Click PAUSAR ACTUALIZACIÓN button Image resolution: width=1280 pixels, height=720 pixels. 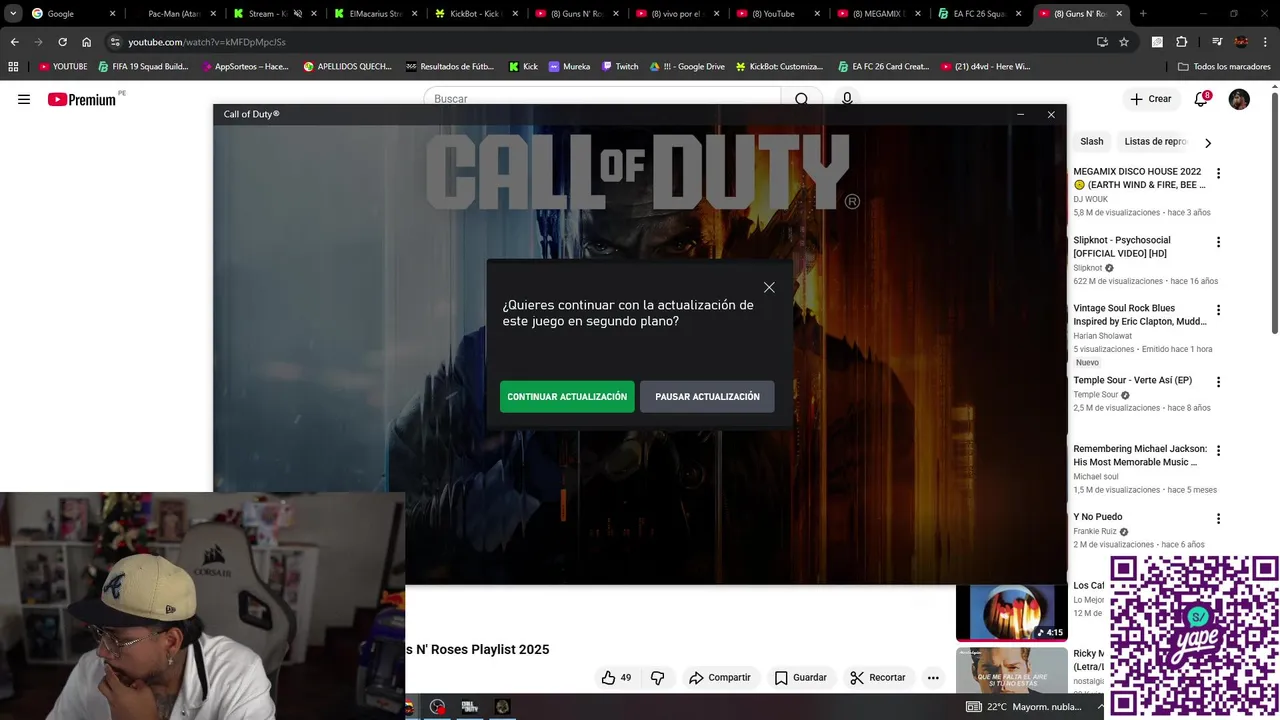coord(707,397)
